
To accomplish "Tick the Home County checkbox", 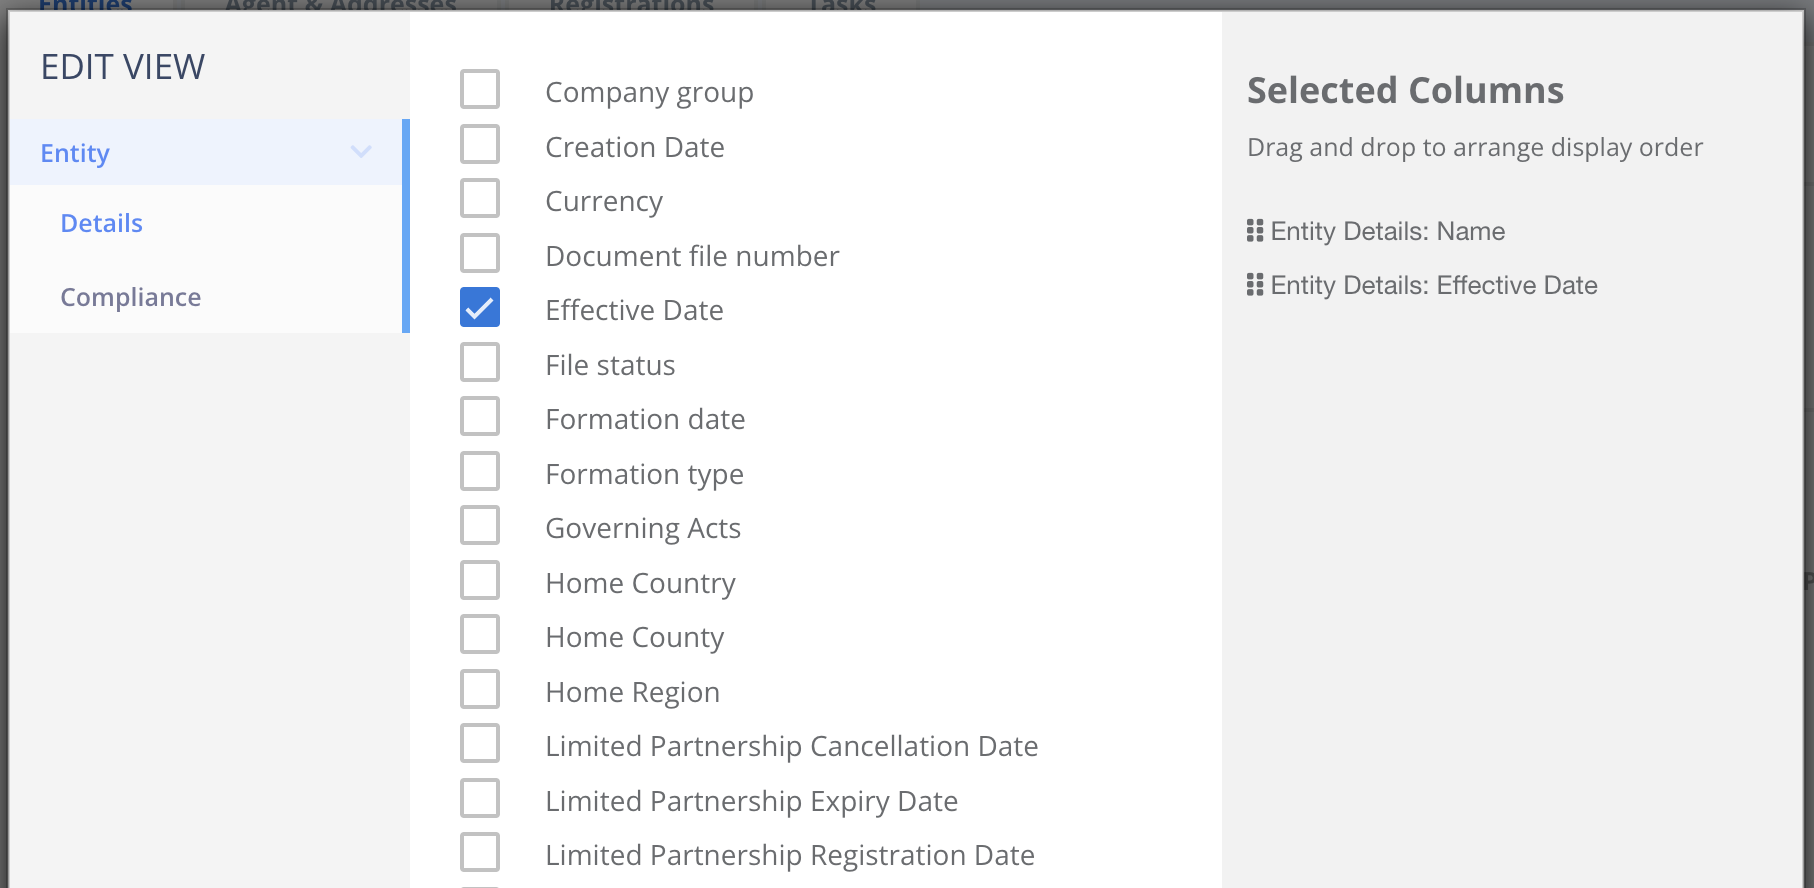I will [480, 635].
